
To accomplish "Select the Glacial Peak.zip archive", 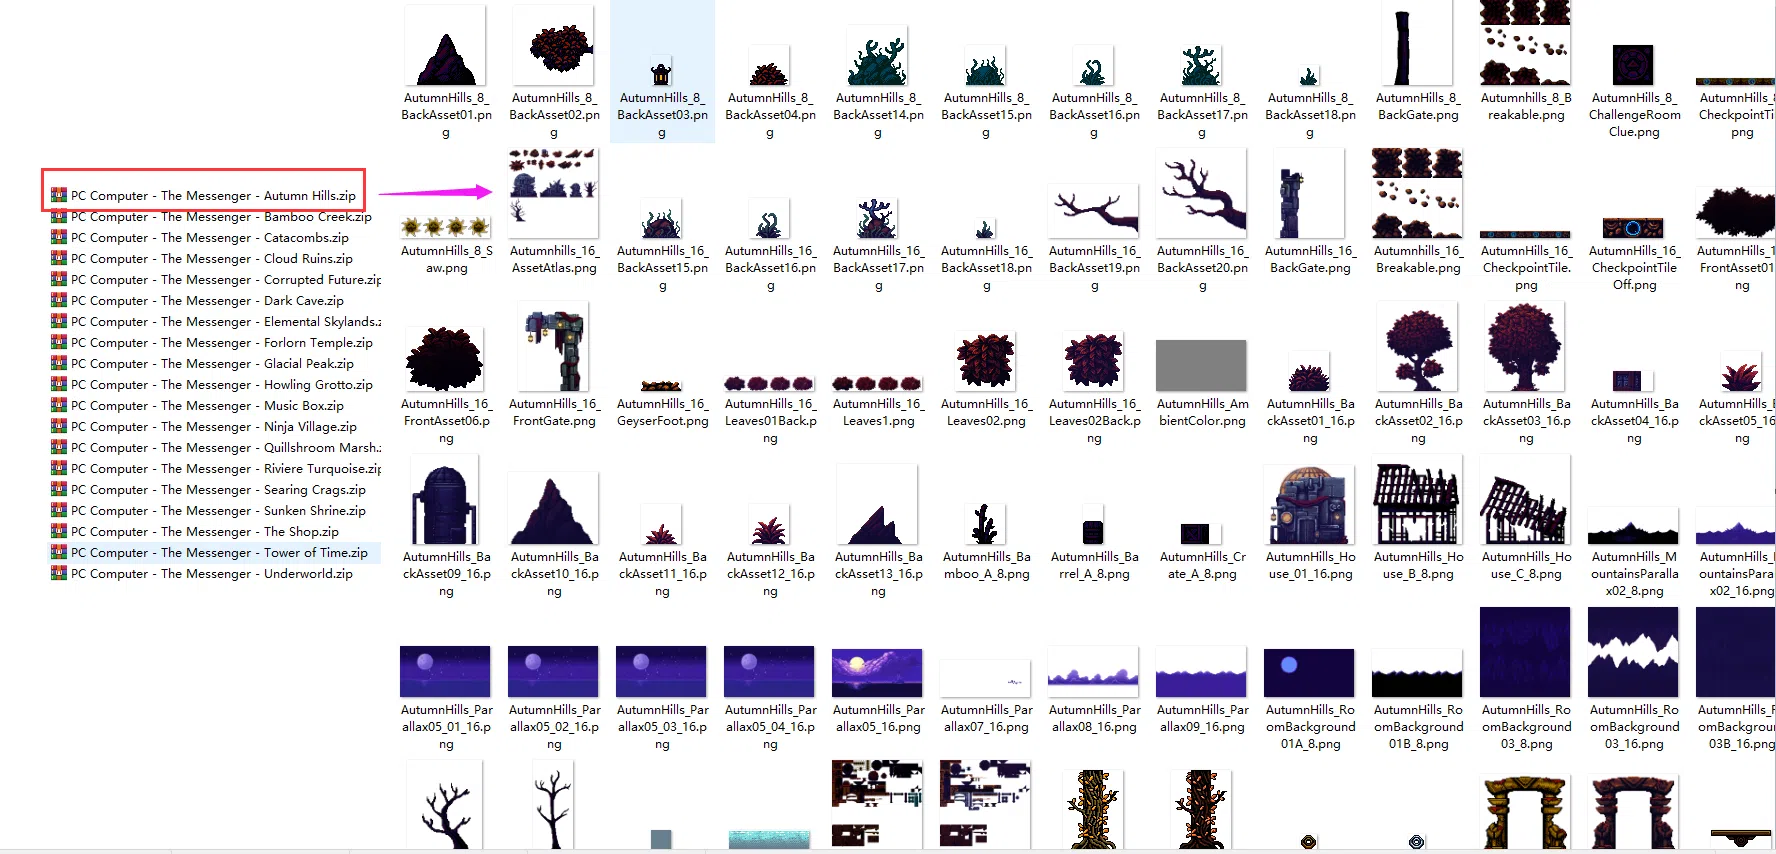I will coord(202,364).
